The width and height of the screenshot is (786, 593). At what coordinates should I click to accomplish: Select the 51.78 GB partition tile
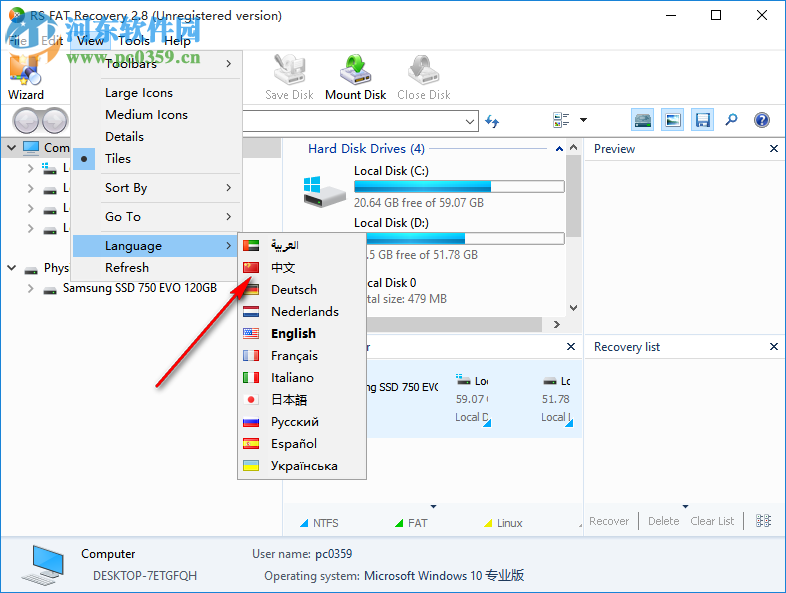(x=556, y=399)
